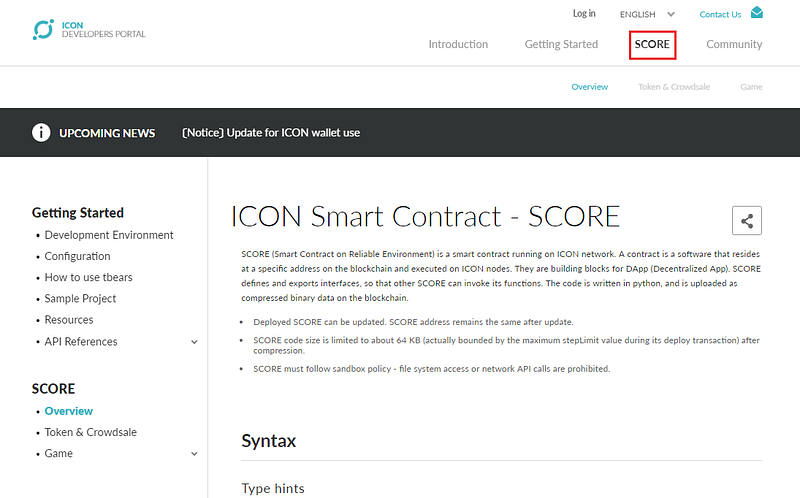Image resolution: width=800 pixels, height=498 pixels.
Task: Select the SCORE top menu item
Action: [652, 44]
